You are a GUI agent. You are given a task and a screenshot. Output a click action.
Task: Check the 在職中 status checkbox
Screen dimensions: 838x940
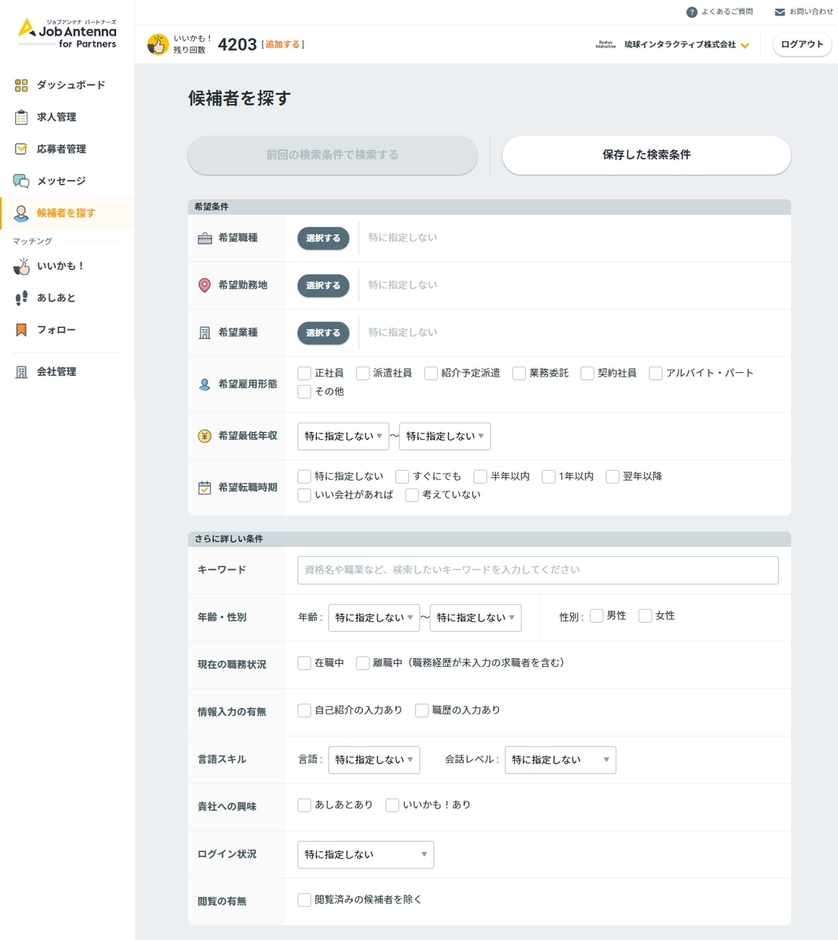point(303,662)
